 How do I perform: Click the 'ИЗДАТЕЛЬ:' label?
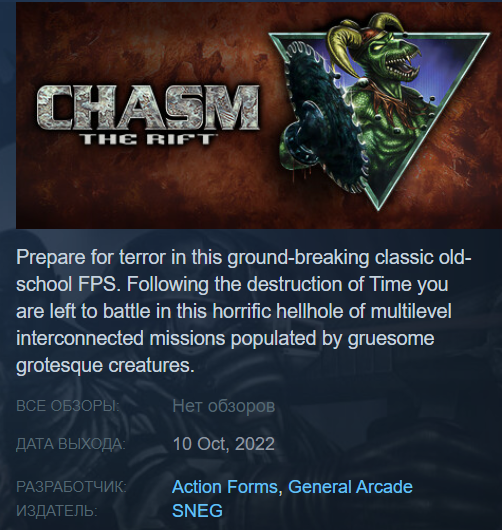(x=57, y=510)
